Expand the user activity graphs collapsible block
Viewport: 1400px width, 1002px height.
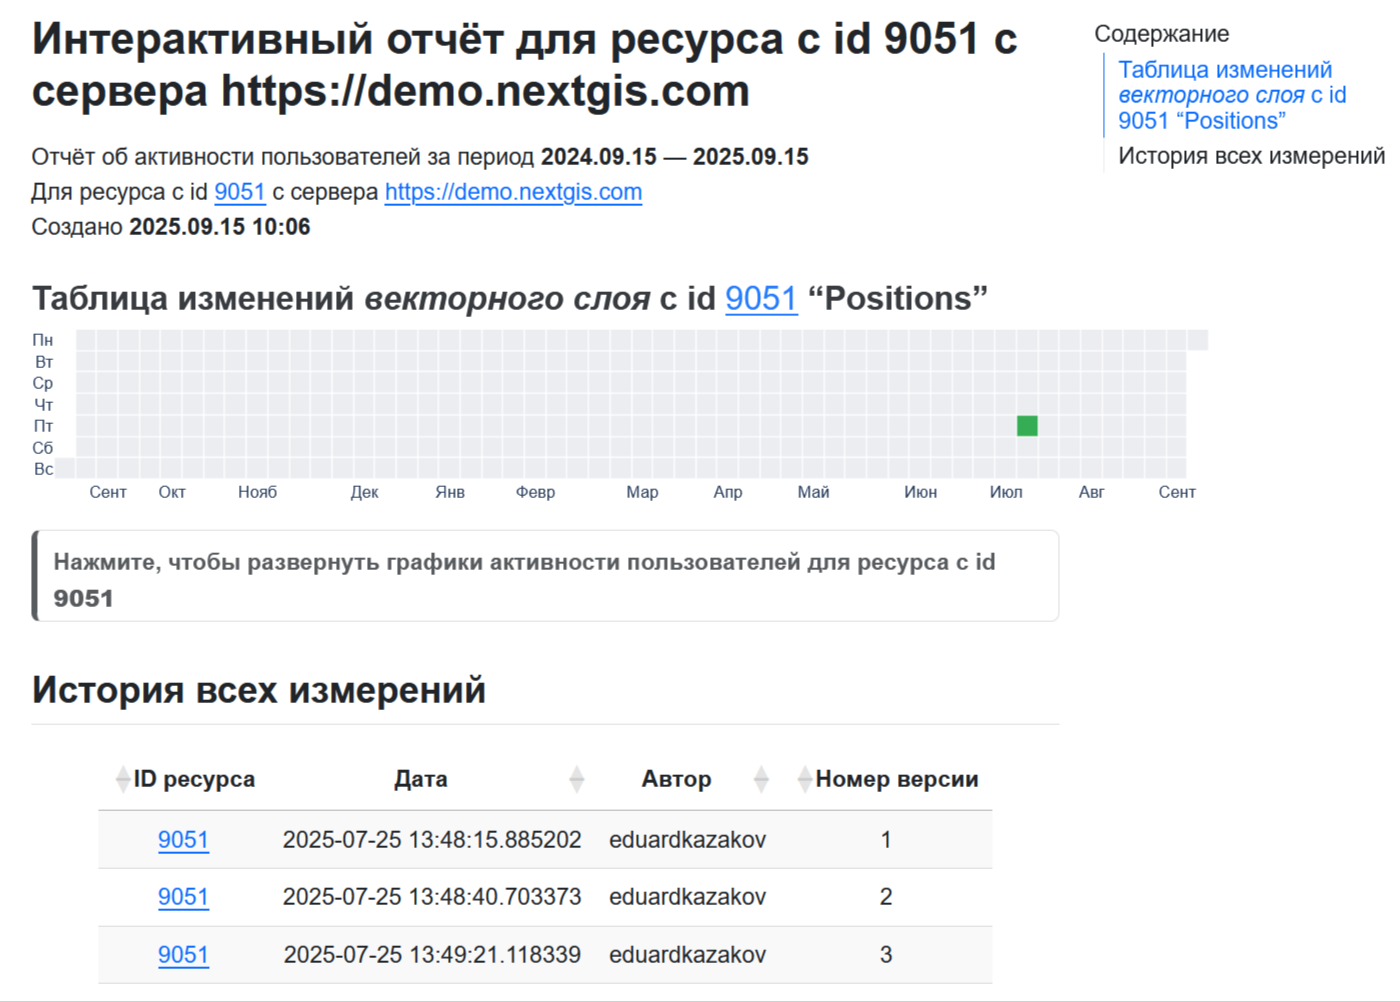(546, 576)
